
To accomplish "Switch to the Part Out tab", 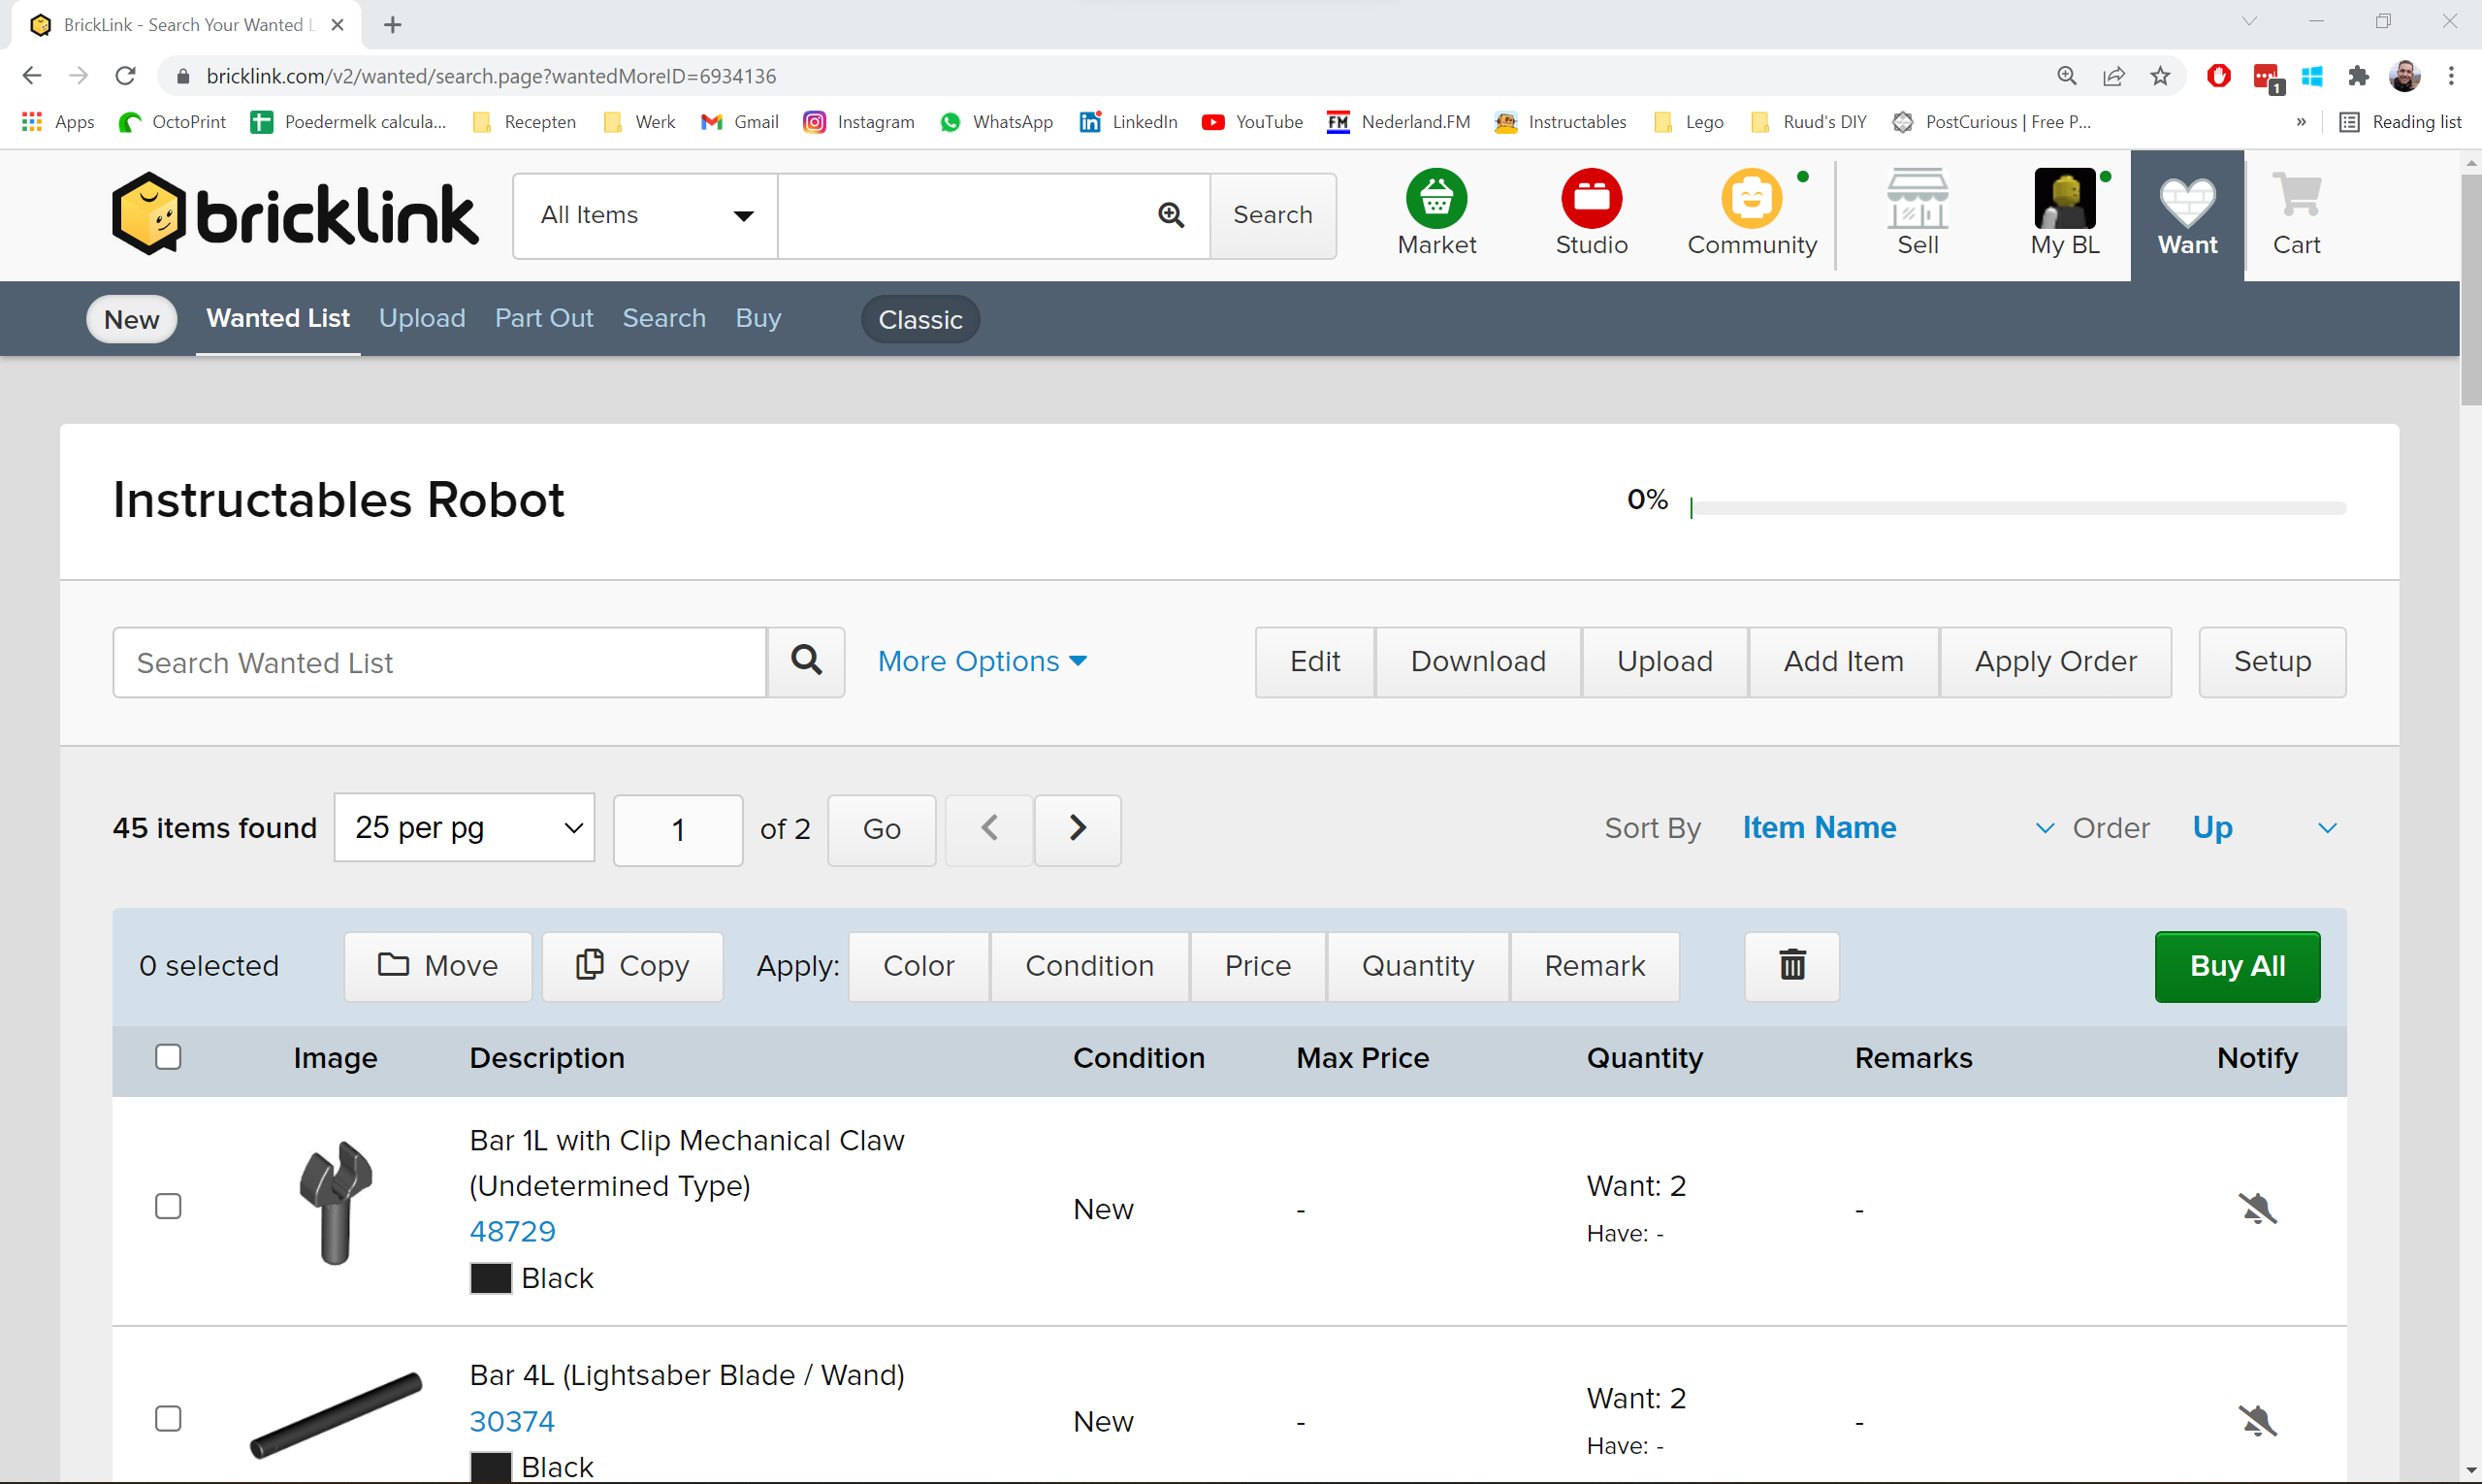I will tap(543, 318).
